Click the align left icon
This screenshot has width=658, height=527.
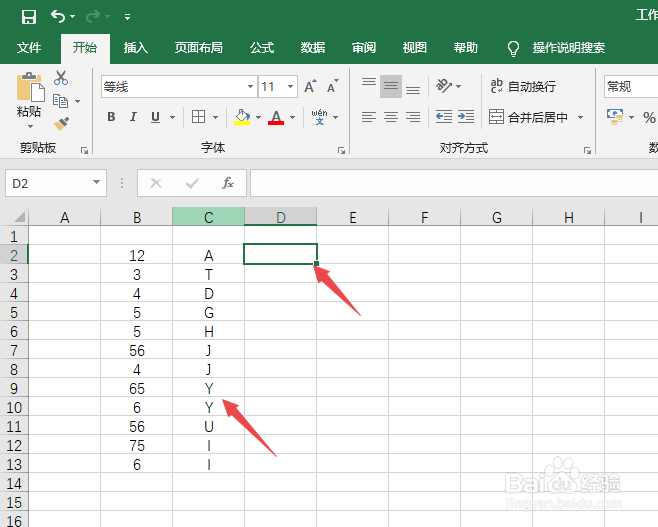369,117
